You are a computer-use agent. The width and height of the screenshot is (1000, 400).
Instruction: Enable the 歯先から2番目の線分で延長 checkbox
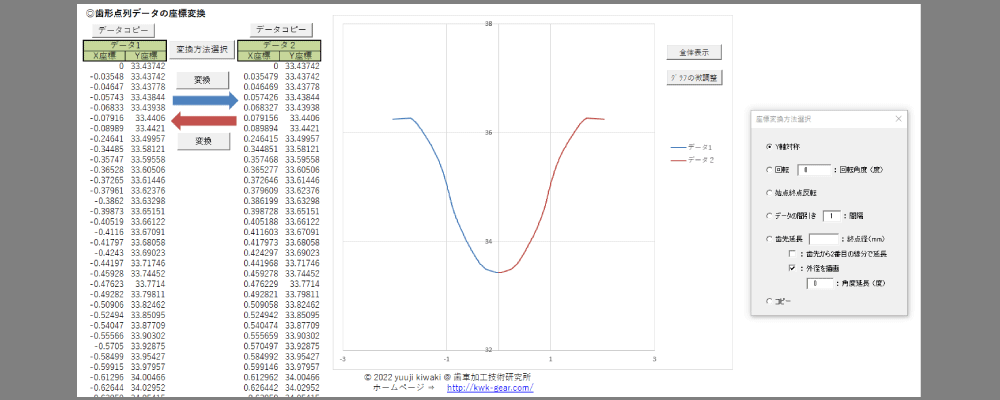(x=792, y=254)
